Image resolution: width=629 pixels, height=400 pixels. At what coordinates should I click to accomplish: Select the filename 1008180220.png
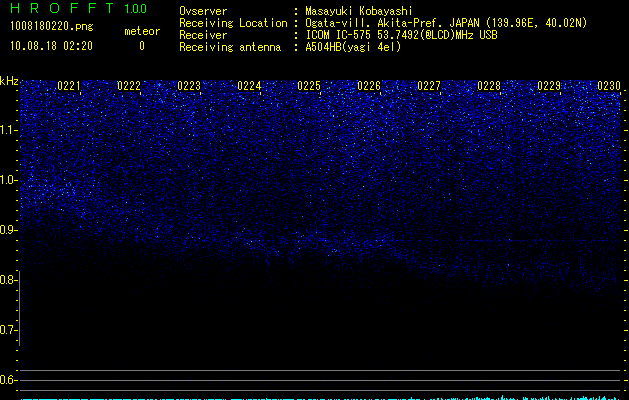pos(52,27)
